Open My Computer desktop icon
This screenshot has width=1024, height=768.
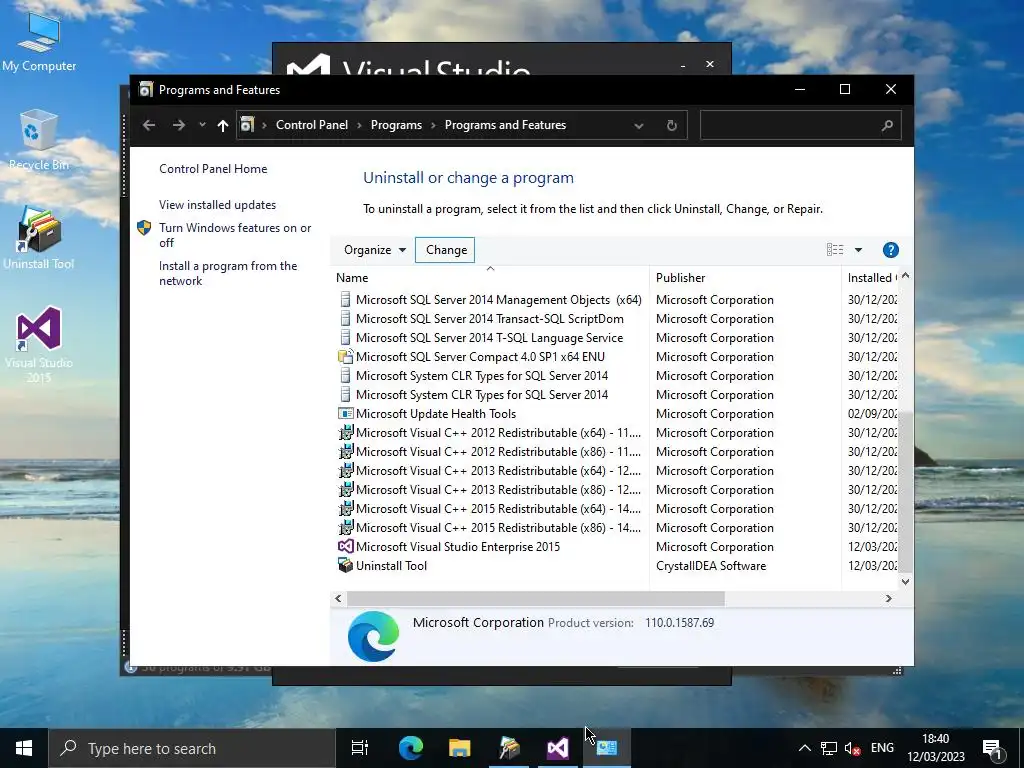tap(39, 42)
